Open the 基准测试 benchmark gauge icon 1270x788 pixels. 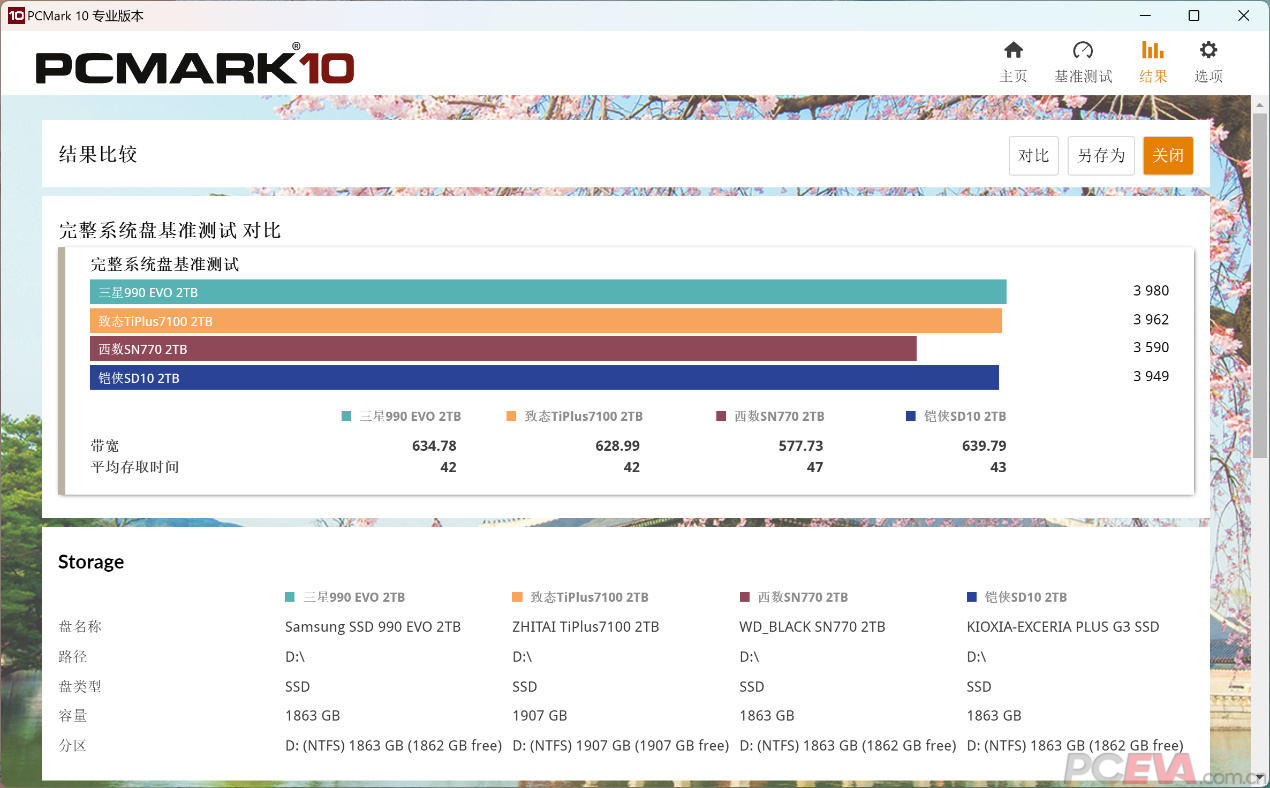pyautogui.click(x=1083, y=50)
